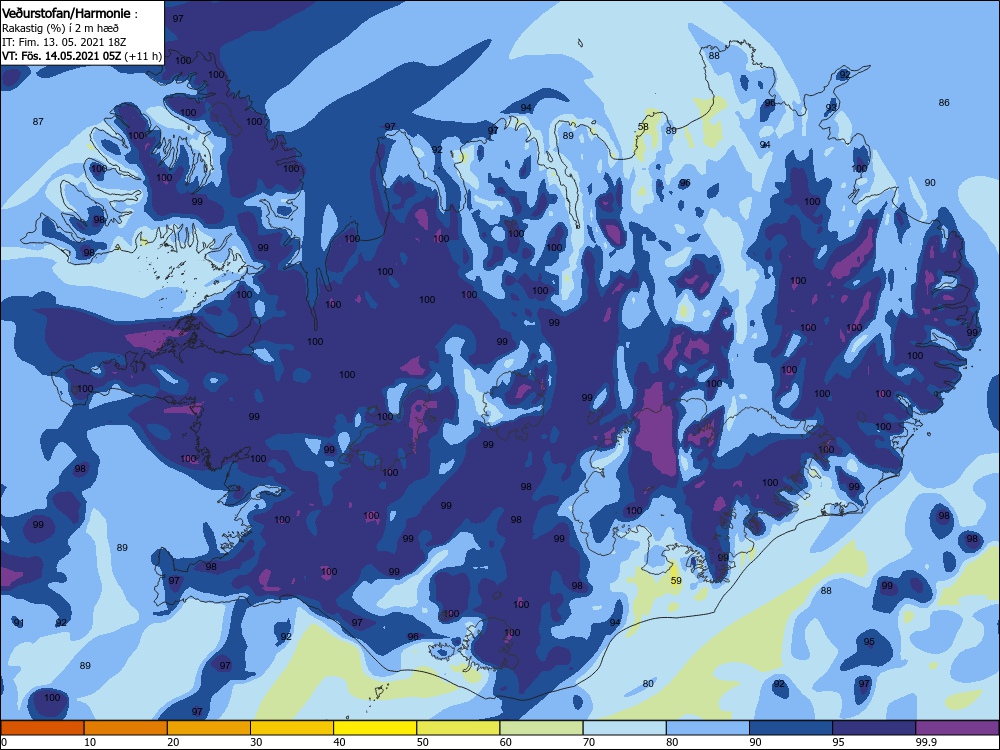The image size is (1000, 750).
Task: Click the humidity value '59' on map
Action: [x=676, y=580]
